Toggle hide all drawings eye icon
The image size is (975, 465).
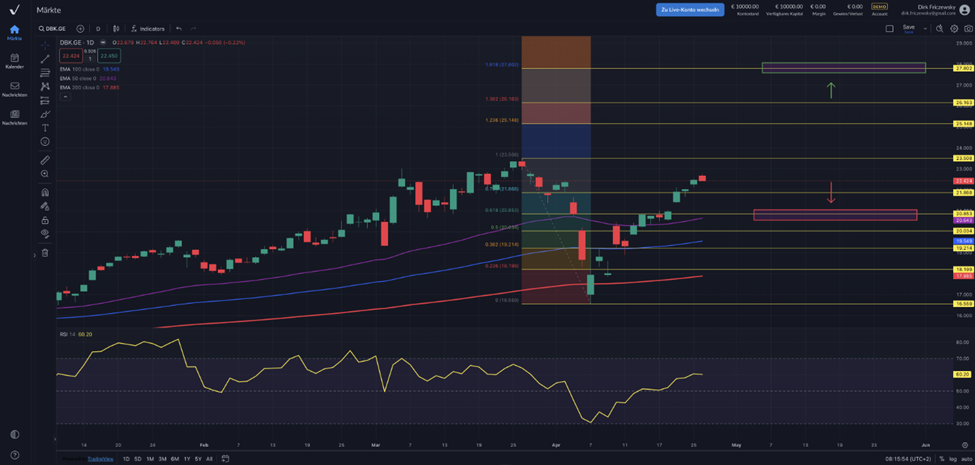[x=45, y=234]
